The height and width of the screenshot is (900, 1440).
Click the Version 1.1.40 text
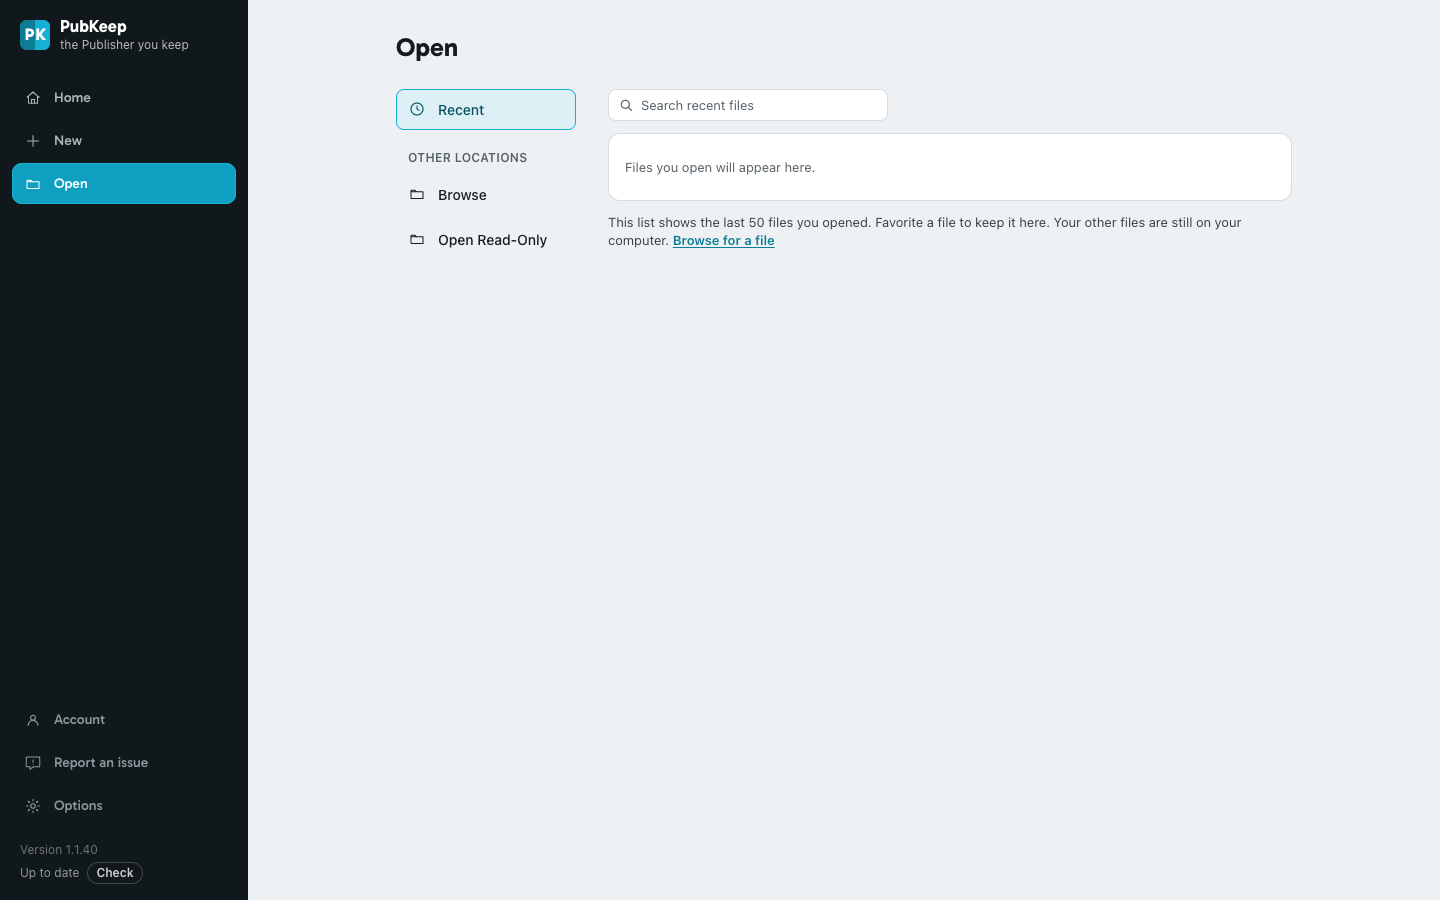[59, 850]
